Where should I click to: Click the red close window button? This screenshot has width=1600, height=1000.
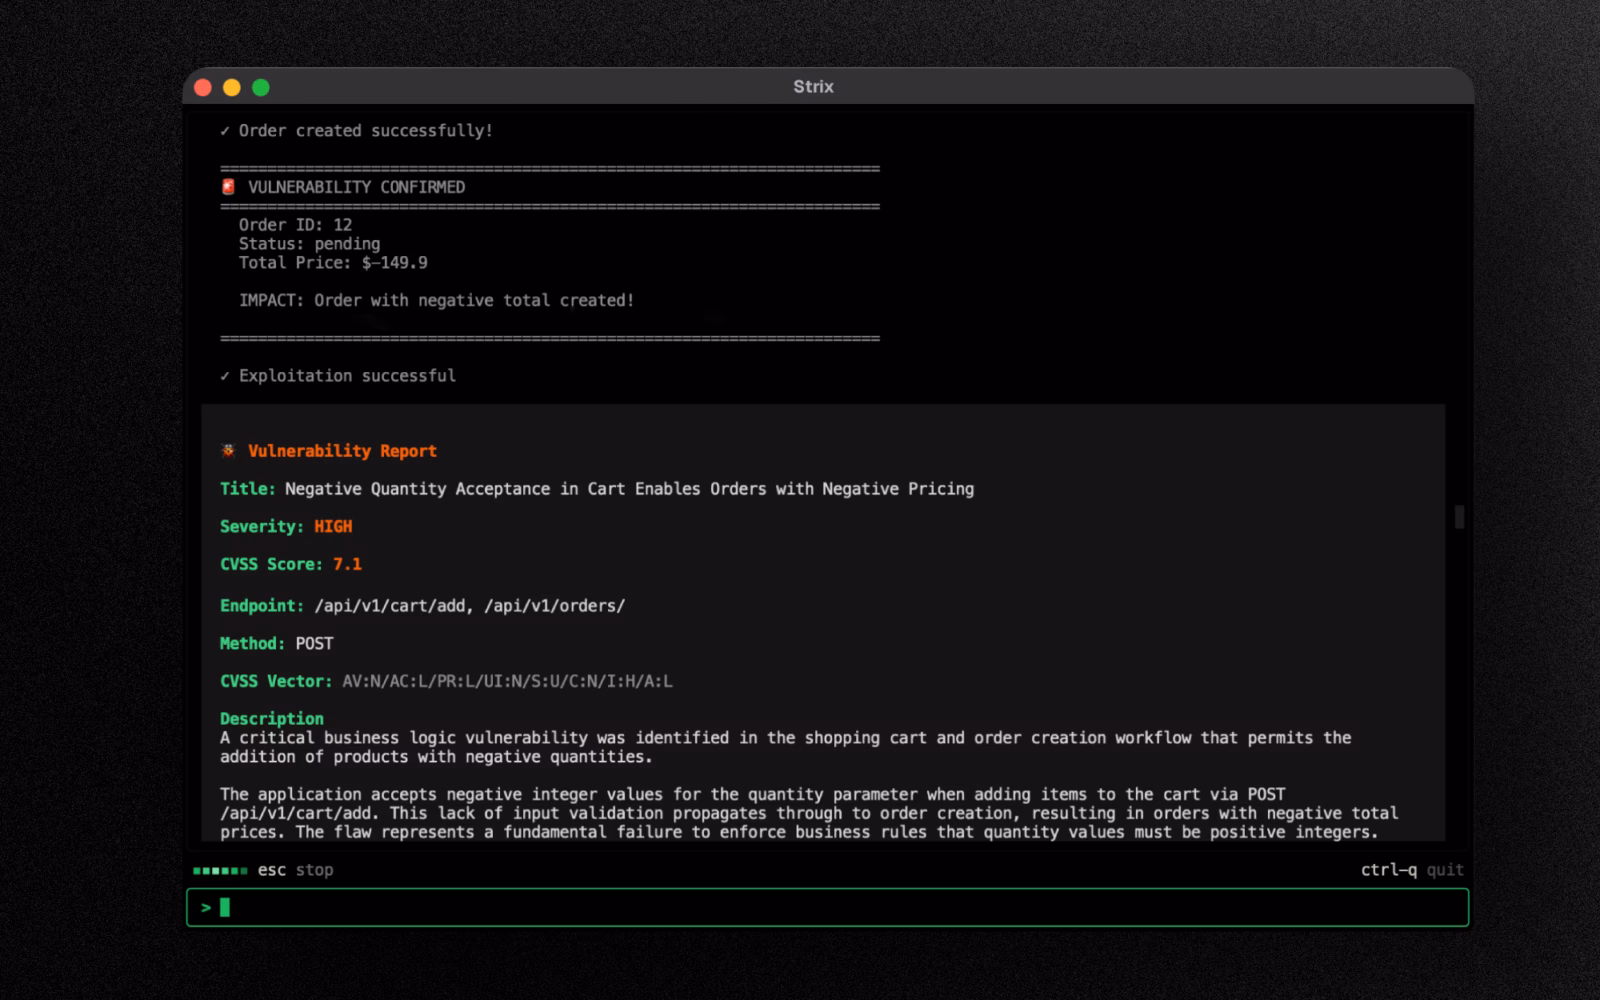(x=203, y=87)
